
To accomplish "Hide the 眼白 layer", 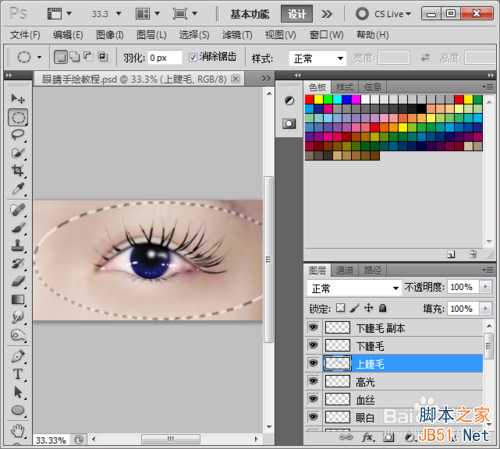I will pos(313,417).
